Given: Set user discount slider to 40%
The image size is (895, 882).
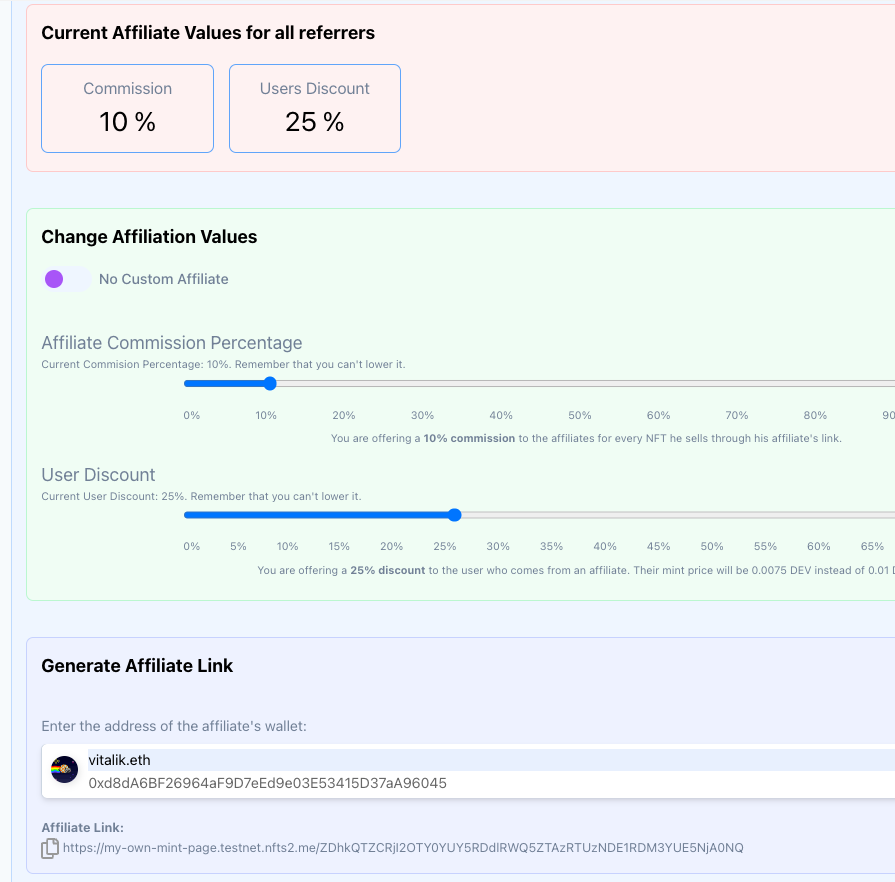Looking at the screenshot, I should 605,515.
